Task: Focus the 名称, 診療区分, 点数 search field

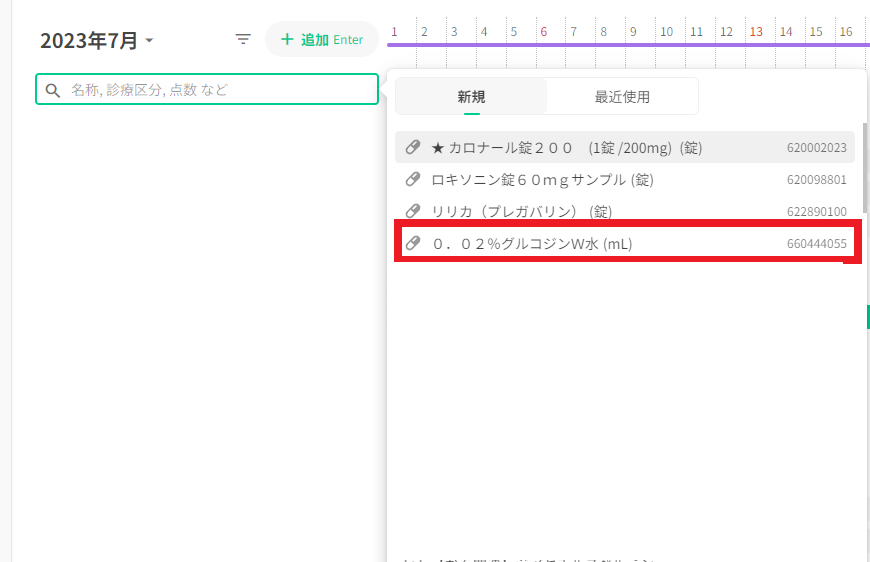Action: (x=207, y=89)
